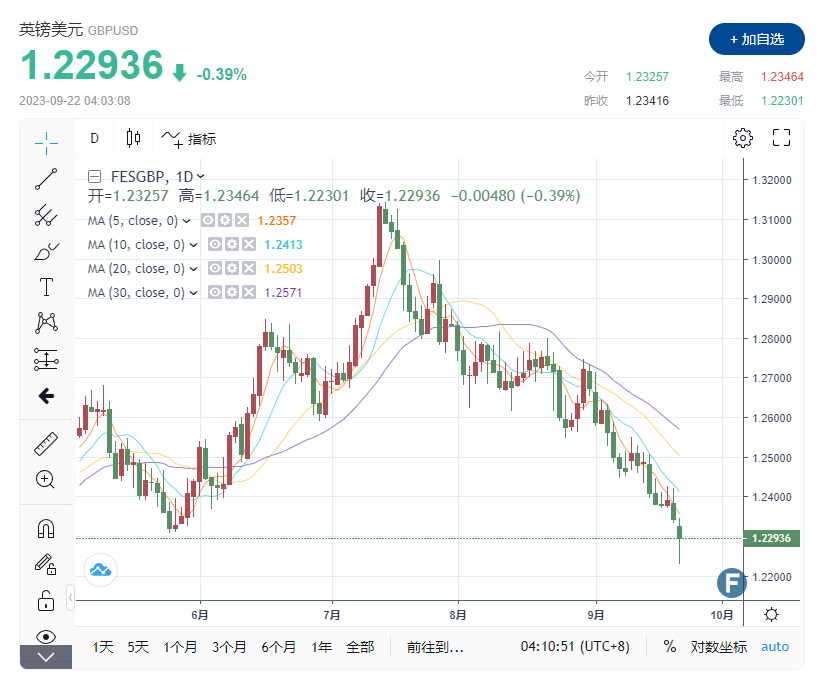Hide the MA (5, close, 0) indicator
This screenshot has width=822, height=677.
click(207, 220)
